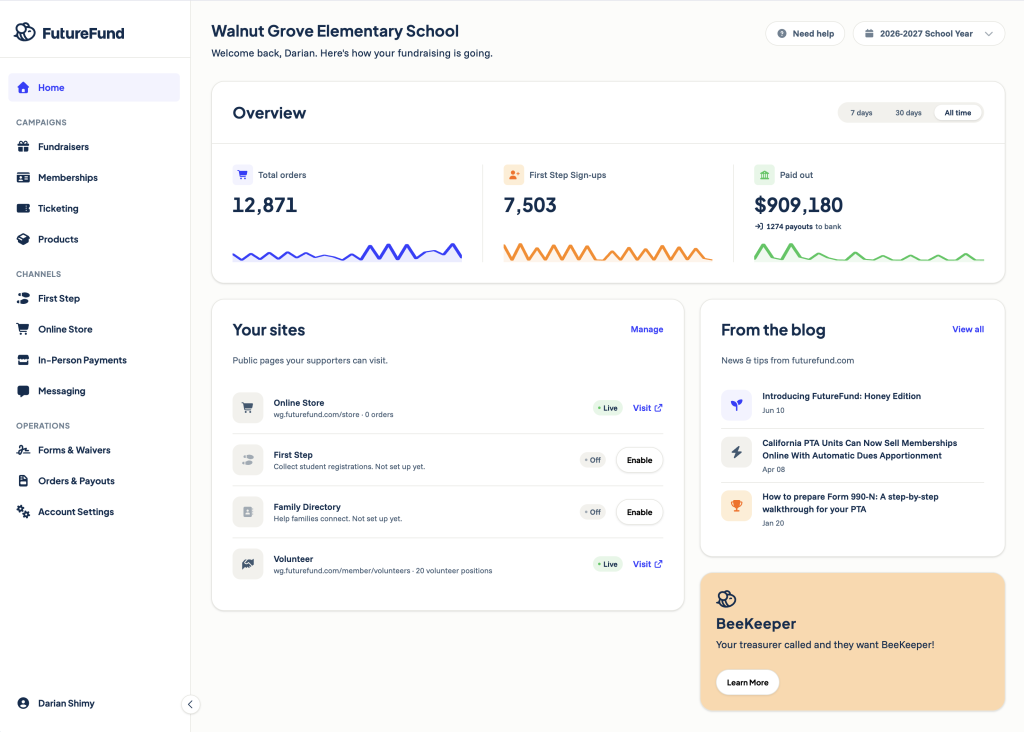This screenshot has height=732, width=1024.
Task: Click the Memberships card icon
Action: click(24, 178)
